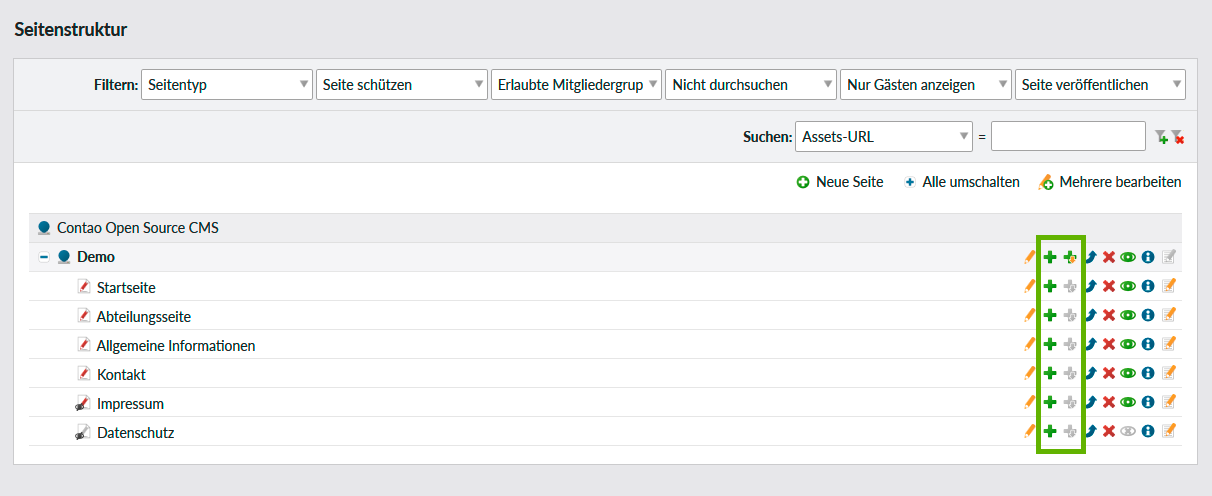Edit articles of the Datenschutz page

(x=1168, y=432)
